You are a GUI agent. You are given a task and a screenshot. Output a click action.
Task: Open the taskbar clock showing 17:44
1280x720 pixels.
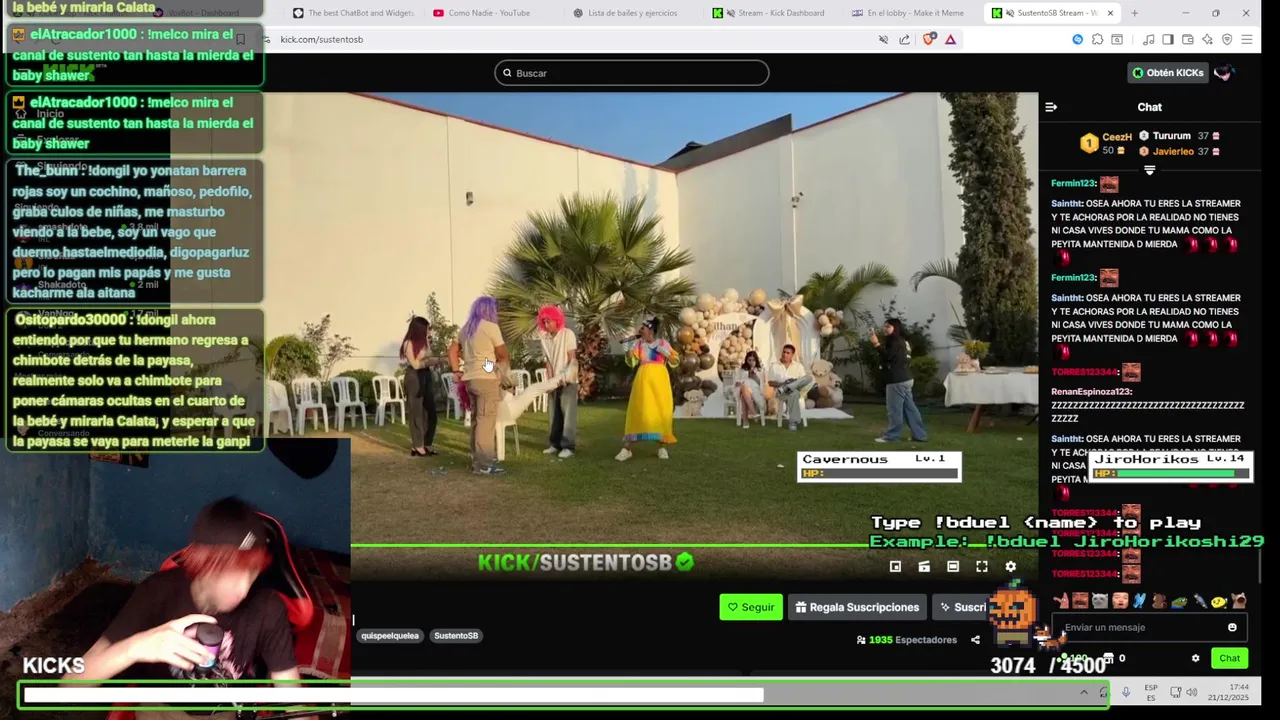tap(1228, 692)
